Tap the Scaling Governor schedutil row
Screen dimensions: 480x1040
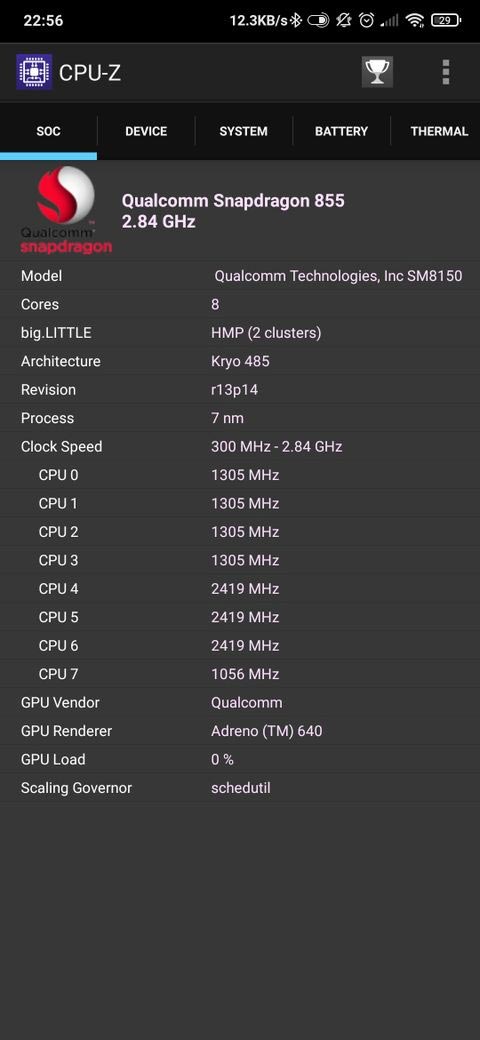[240, 788]
